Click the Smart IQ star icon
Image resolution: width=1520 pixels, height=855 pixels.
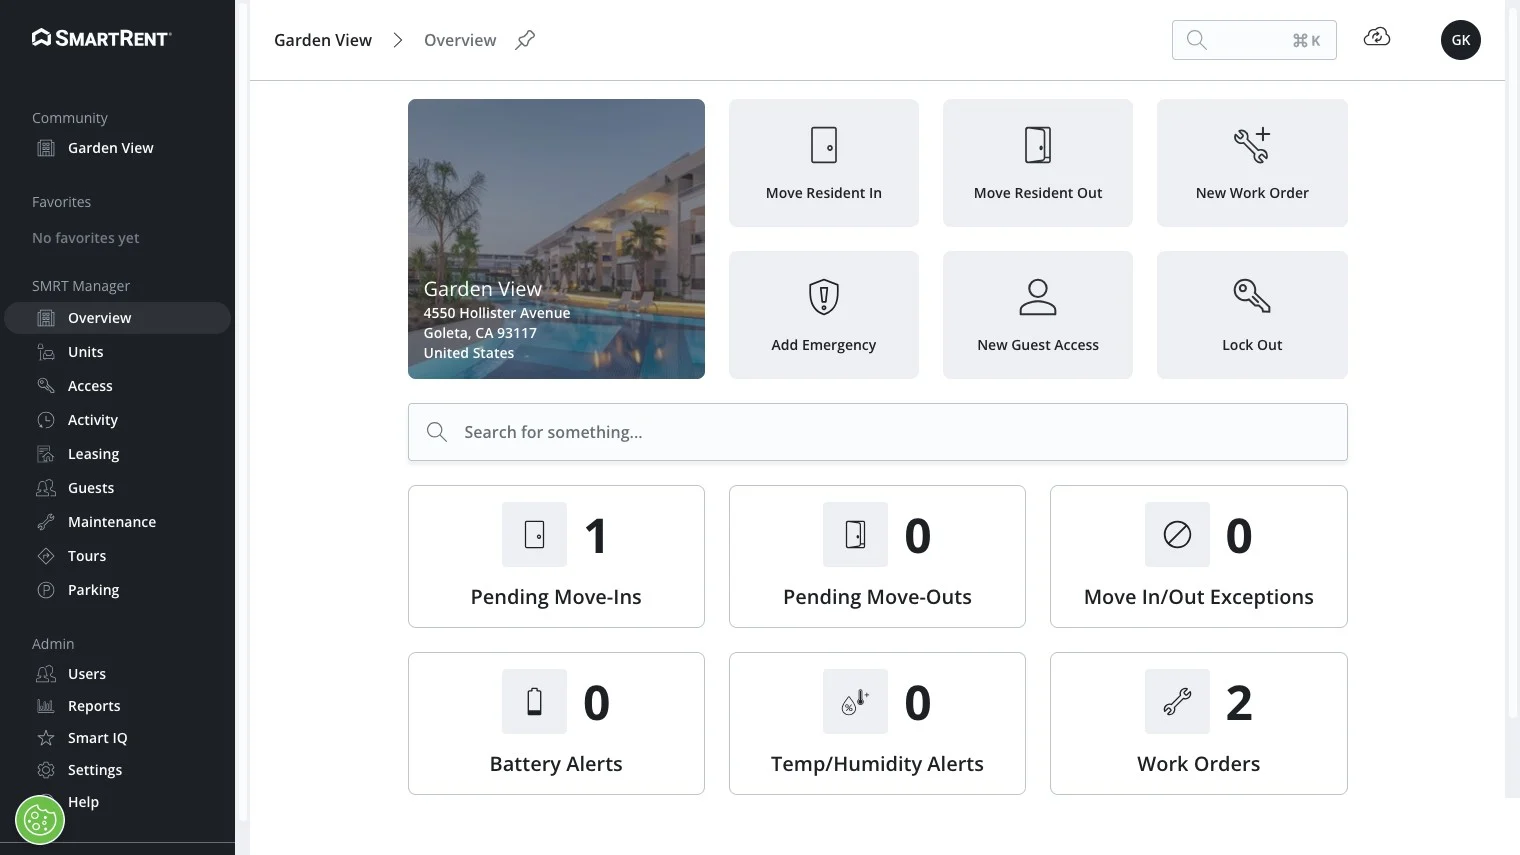(46, 738)
